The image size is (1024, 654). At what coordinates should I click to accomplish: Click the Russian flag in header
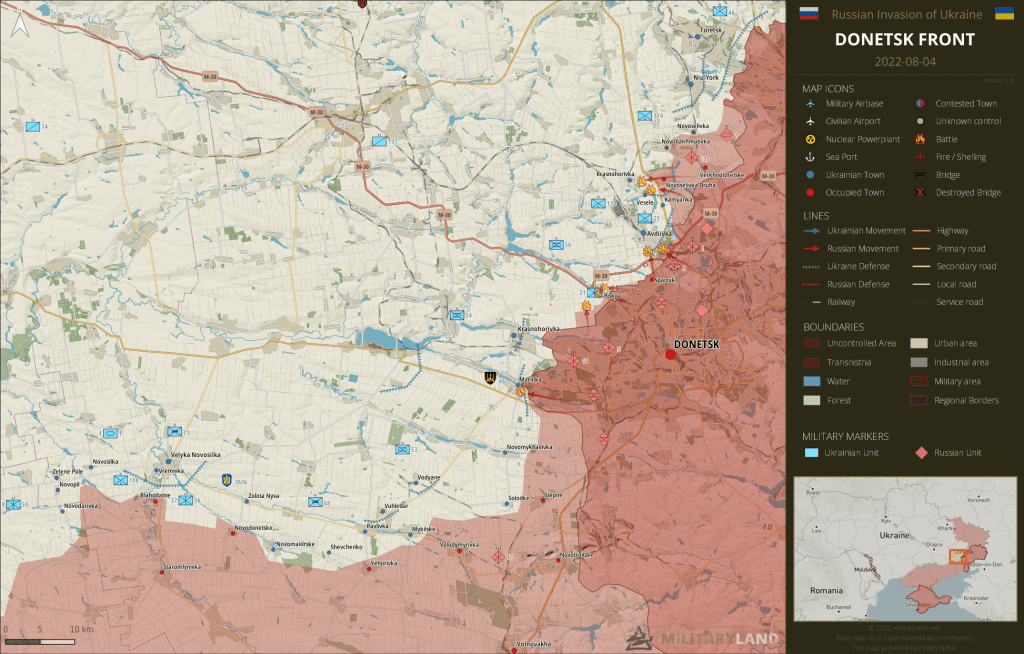808,14
